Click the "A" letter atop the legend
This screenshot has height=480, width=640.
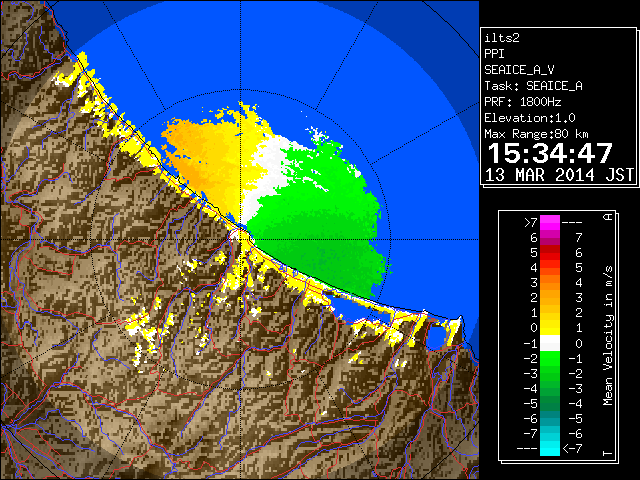tap(608, 217)
